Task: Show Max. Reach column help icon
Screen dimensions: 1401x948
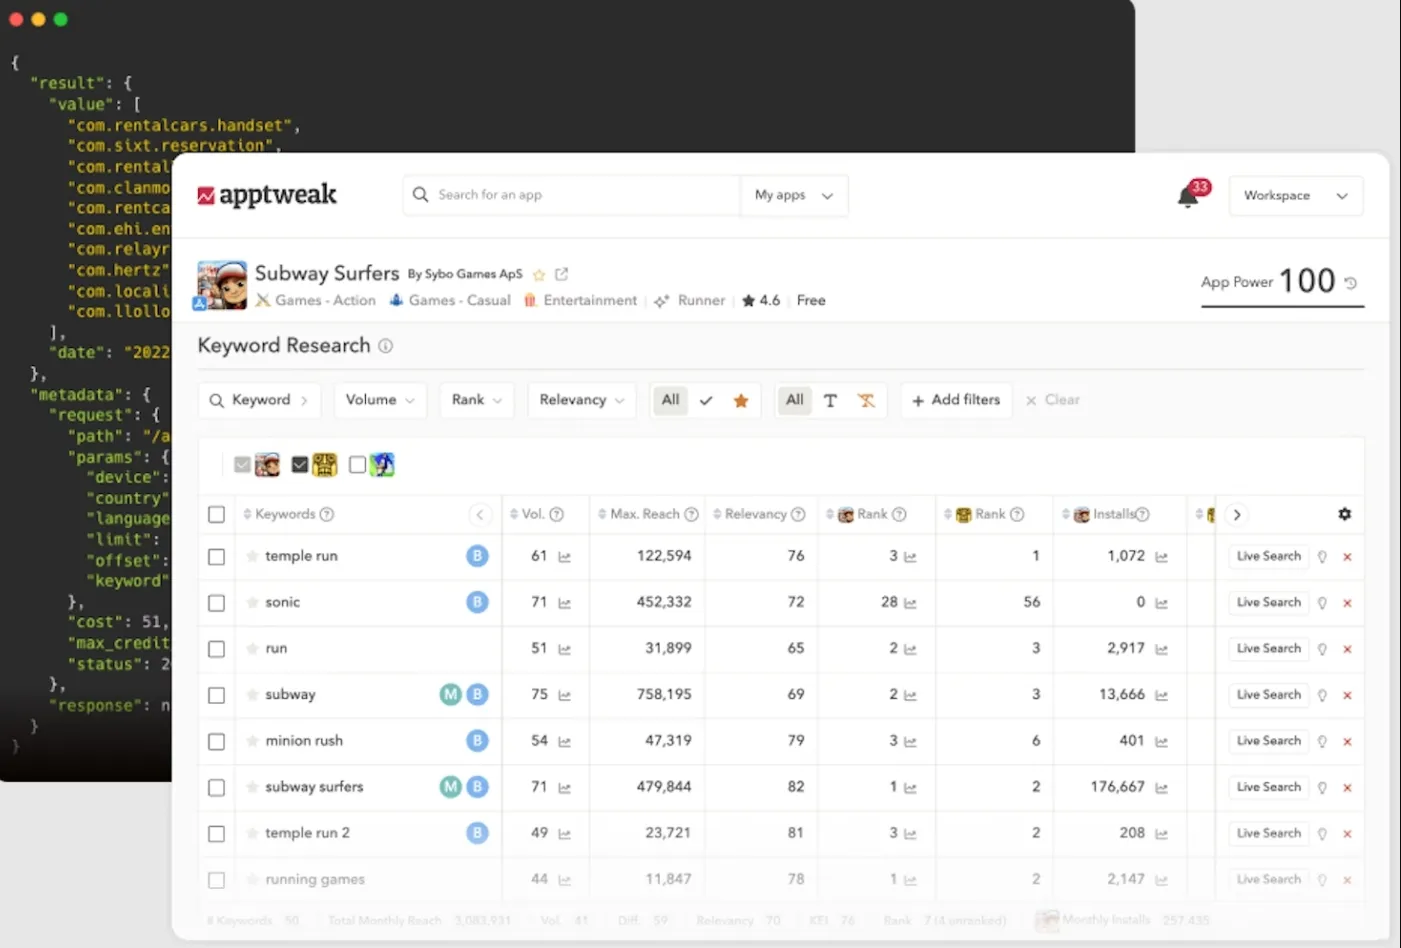Action: click(691, 514)
